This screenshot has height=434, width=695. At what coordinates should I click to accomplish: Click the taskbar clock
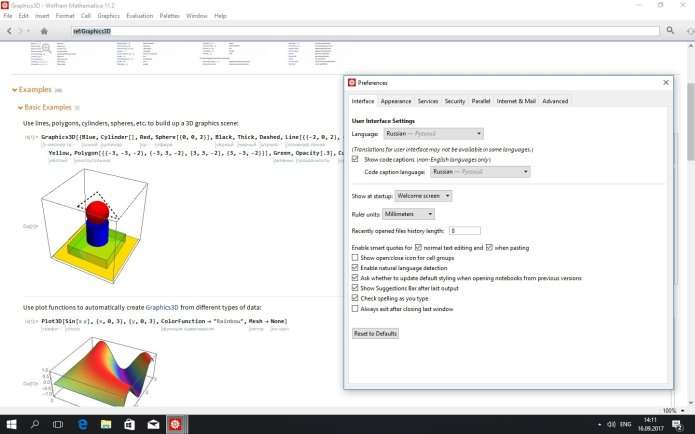click(650, 424)
